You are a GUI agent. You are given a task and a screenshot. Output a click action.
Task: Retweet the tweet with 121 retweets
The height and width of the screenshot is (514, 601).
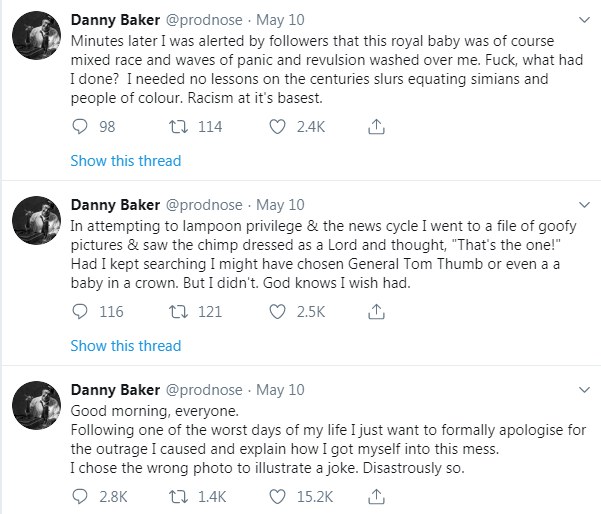[179, 312]
